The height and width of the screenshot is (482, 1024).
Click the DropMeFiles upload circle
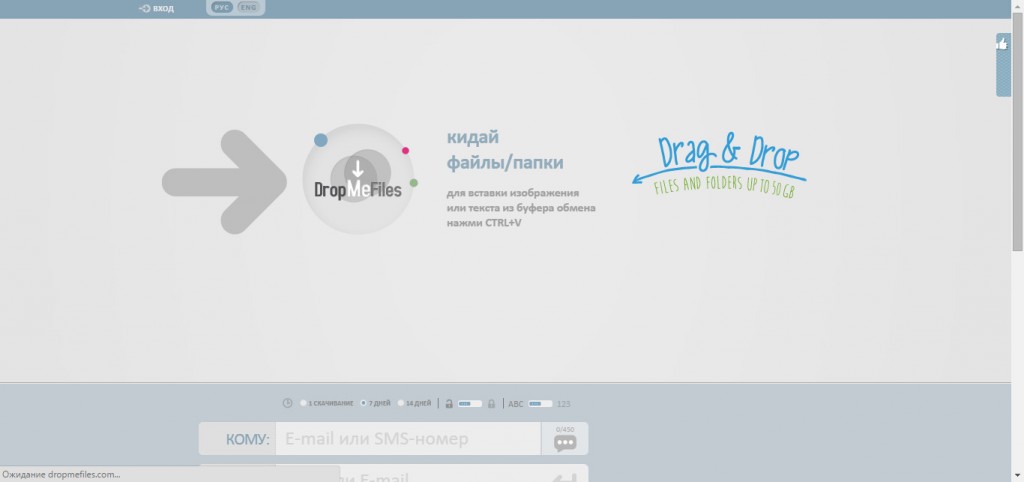pyautogui.click(x=358, y=179)
